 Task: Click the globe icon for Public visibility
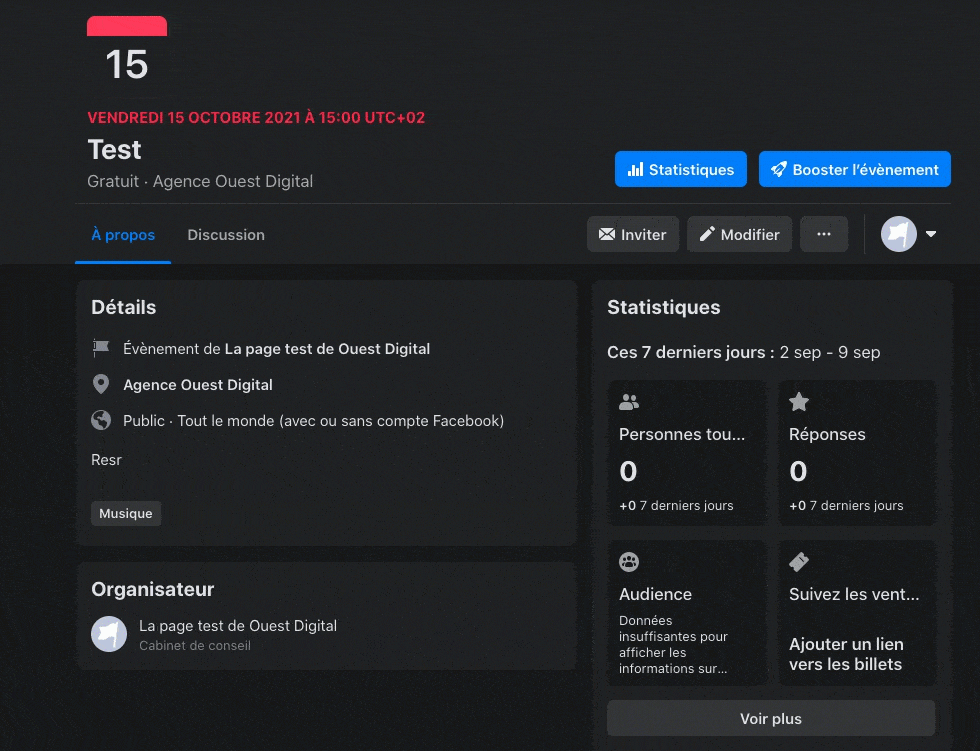101,420
